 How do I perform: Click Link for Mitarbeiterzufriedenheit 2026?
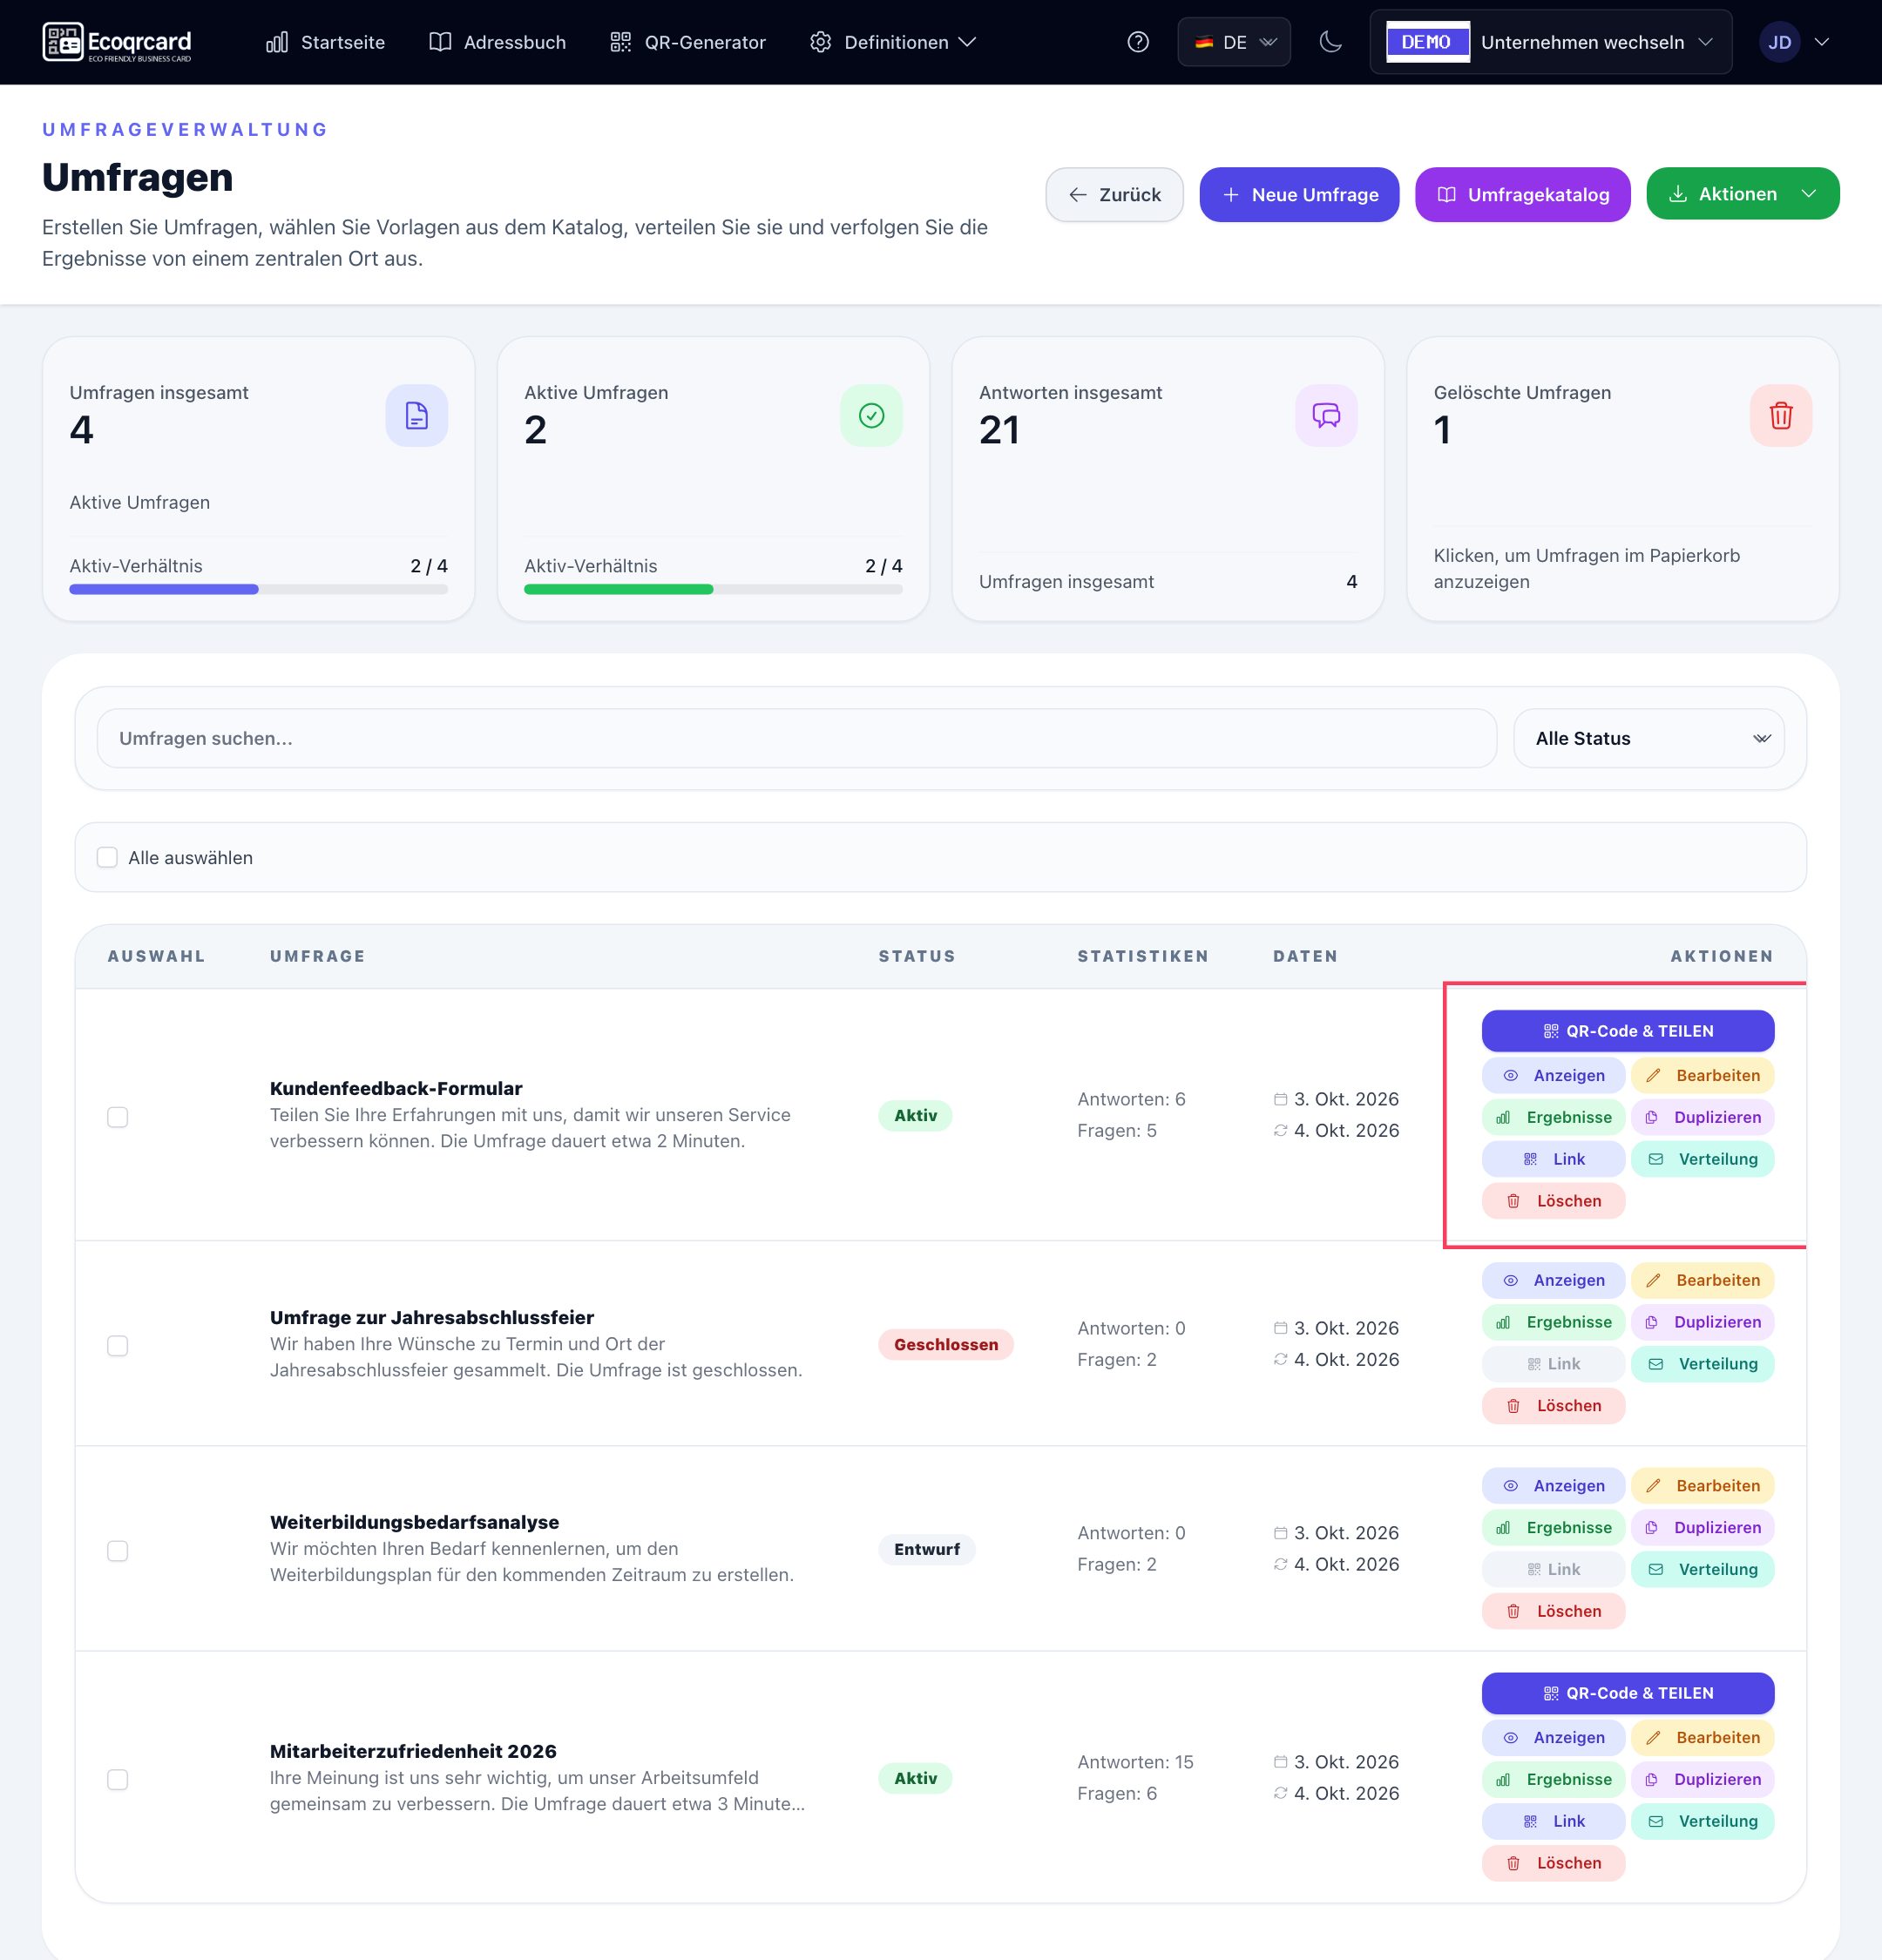pyautogui.click(x=1553, y=1821)
